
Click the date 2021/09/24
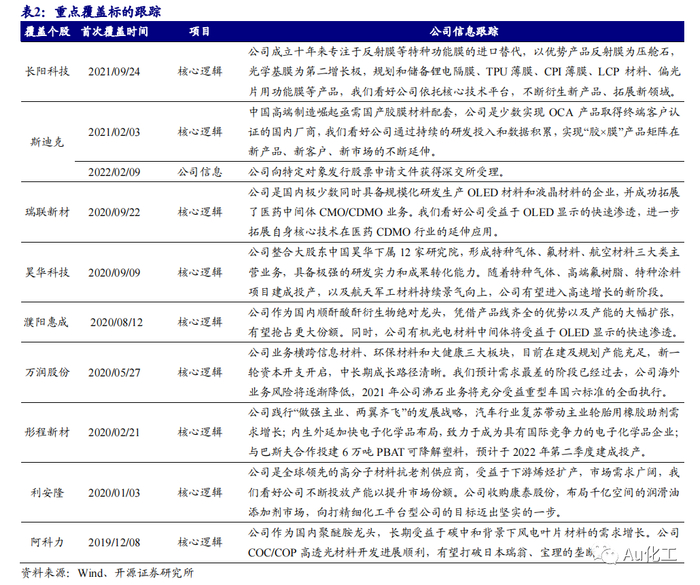coord(114,71)
